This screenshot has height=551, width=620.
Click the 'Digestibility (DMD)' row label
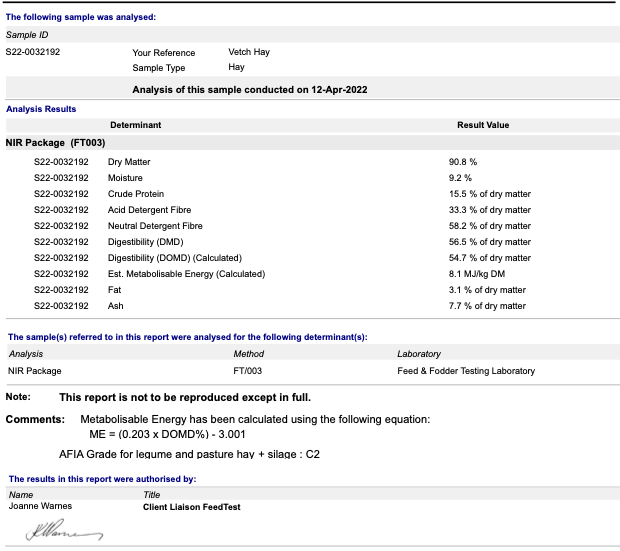point(147,242)
